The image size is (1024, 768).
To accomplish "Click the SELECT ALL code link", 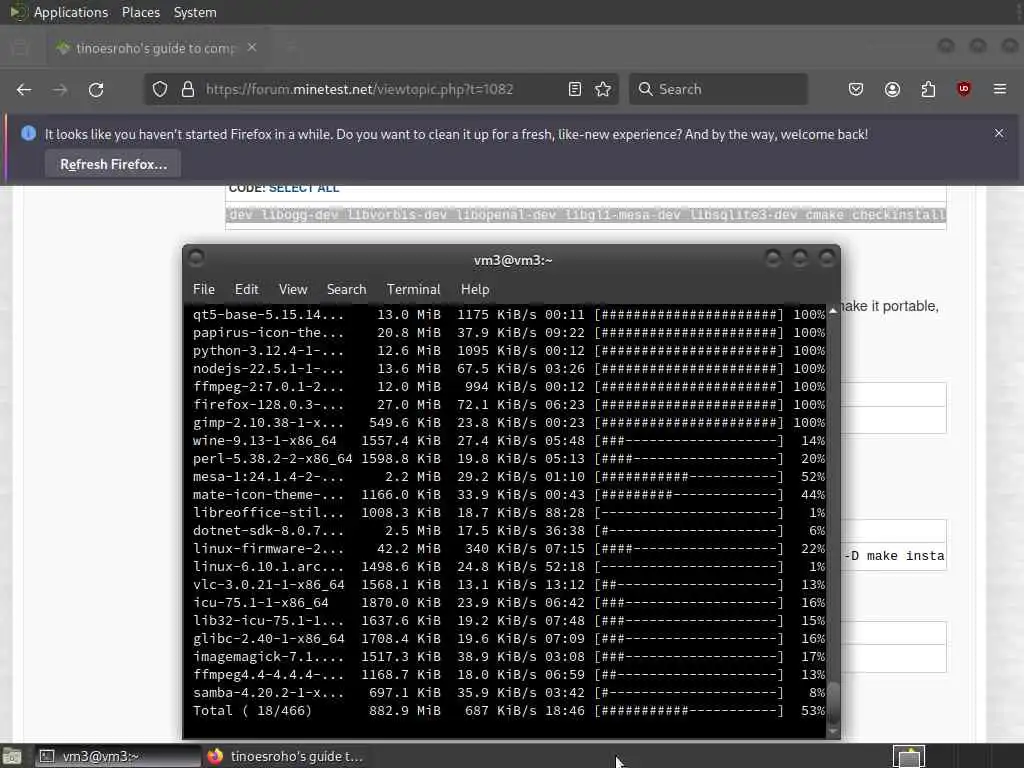I will tap(304, 189).
